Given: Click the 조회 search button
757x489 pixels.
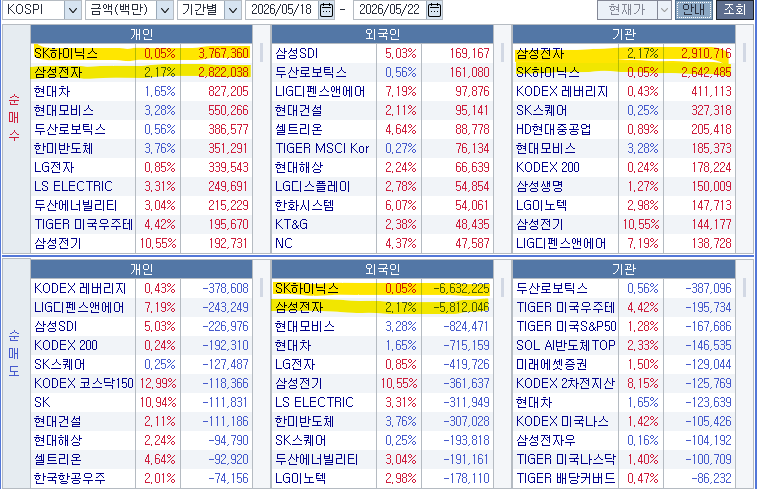Looking at the screenshot, I should pos(735,10).
